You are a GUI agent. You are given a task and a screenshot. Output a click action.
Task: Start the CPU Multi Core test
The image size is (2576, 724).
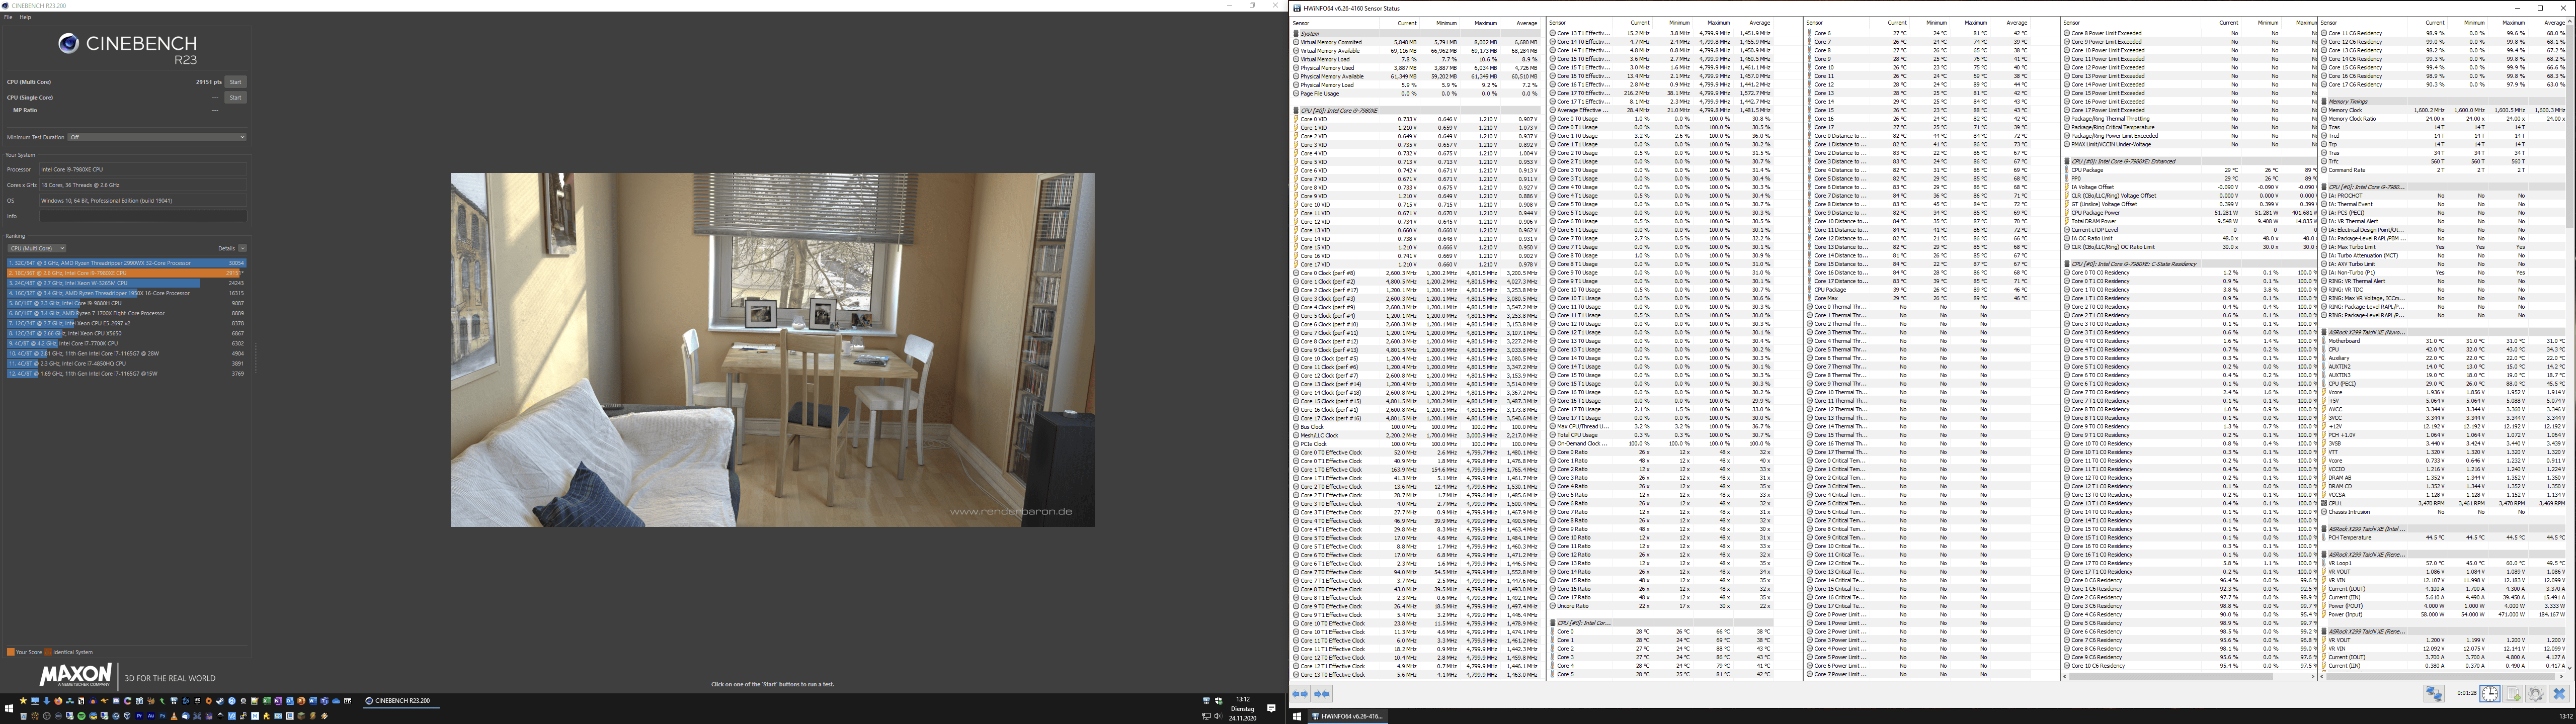(x=235, y=82)
